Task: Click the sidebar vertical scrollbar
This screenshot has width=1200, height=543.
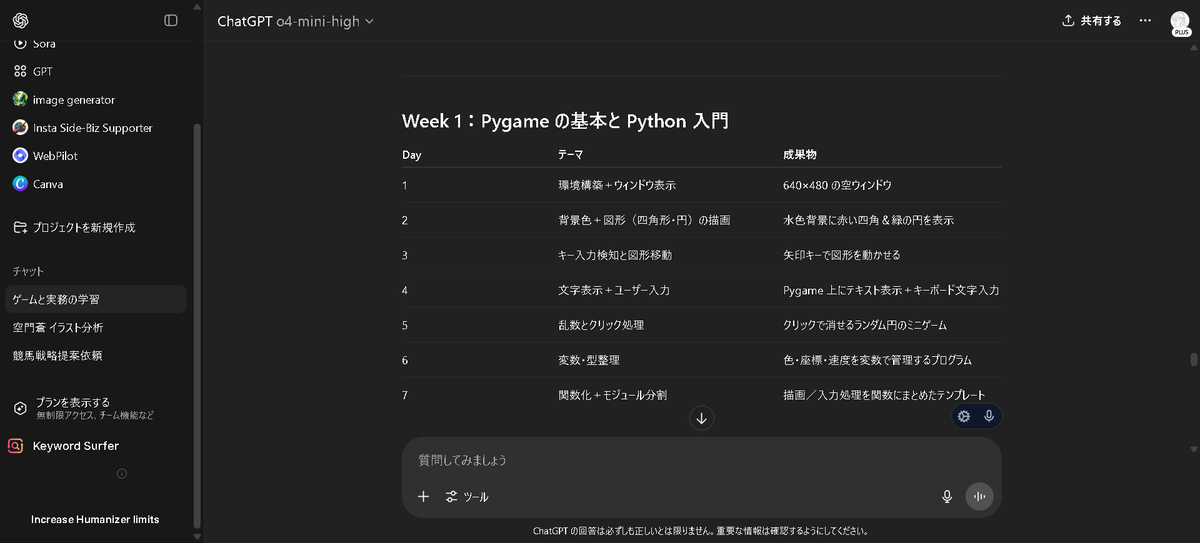Action: click(197, 326)
